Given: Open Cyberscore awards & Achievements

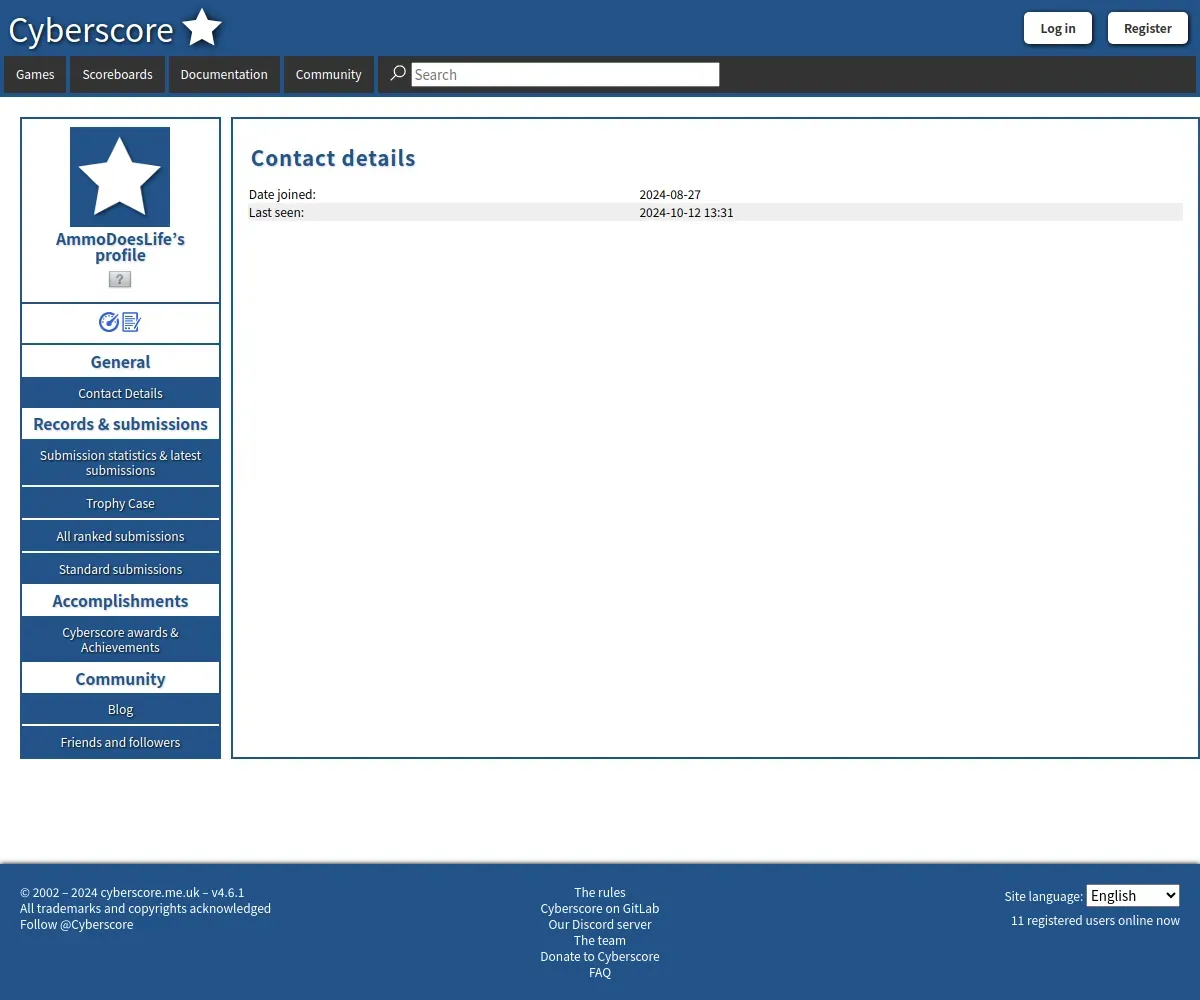Looking at the screenshot, I should pyautogui.click(x=120, y=640).
